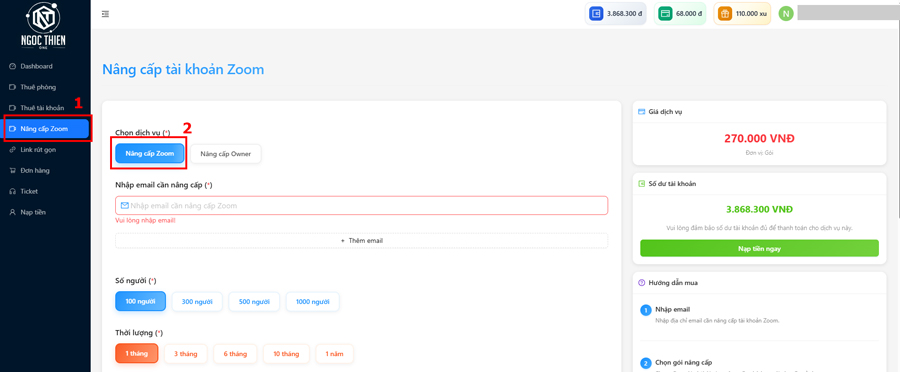Viewport: 900px width, 372px height.
Task: Click the Dashboard gauge icon
Action: coord(13,67)
